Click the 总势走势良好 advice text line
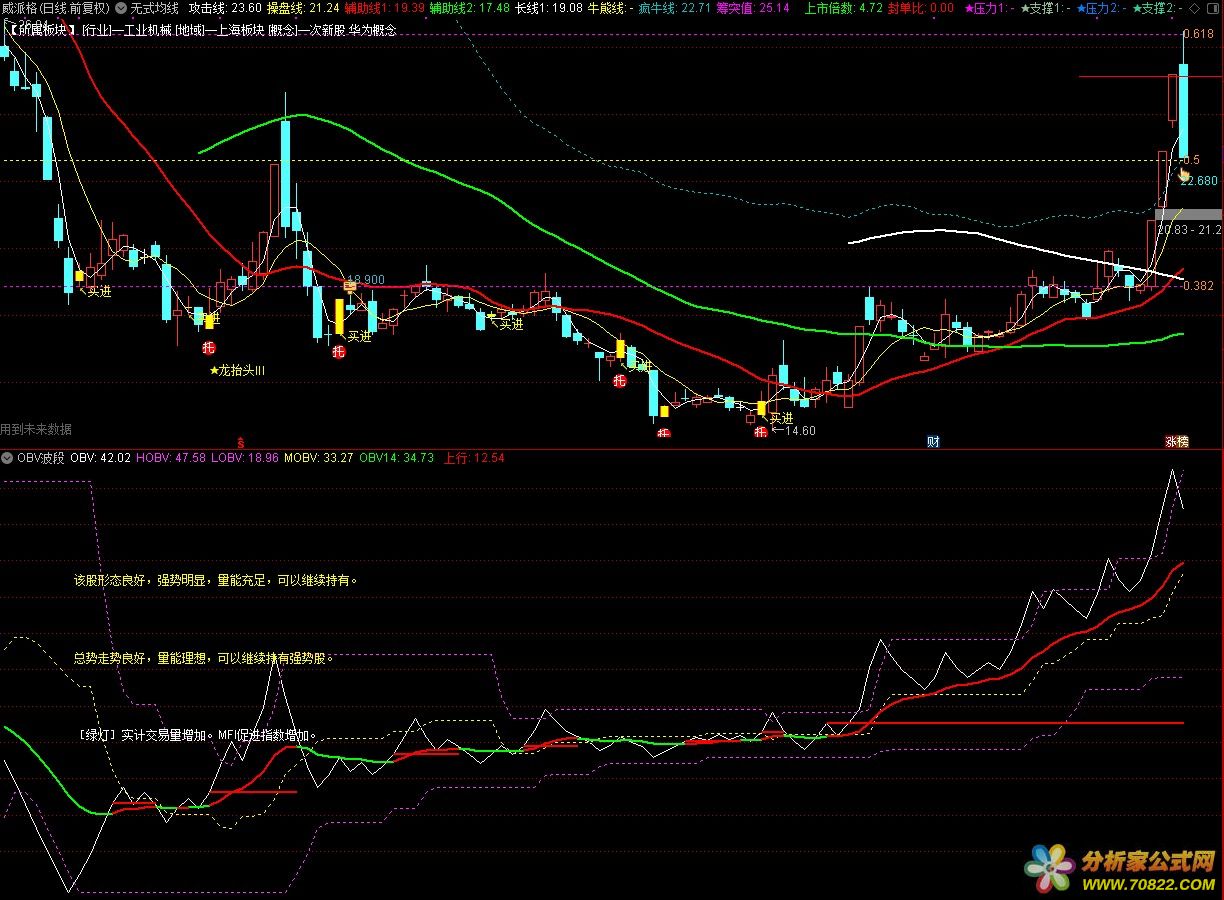Viewport: 1224px width, 900px height. [203, 658]
